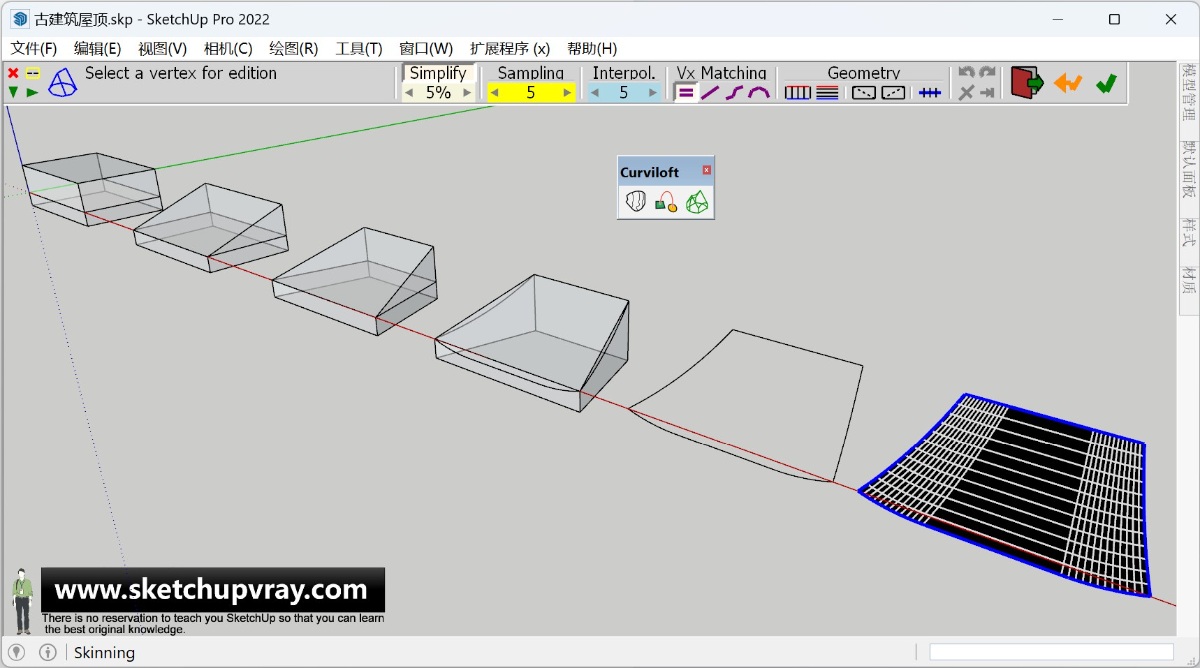Viewport: 1200px width, 668px height.
Task: Open the 窗口 menu in menu bar
Action: point(426,48)
